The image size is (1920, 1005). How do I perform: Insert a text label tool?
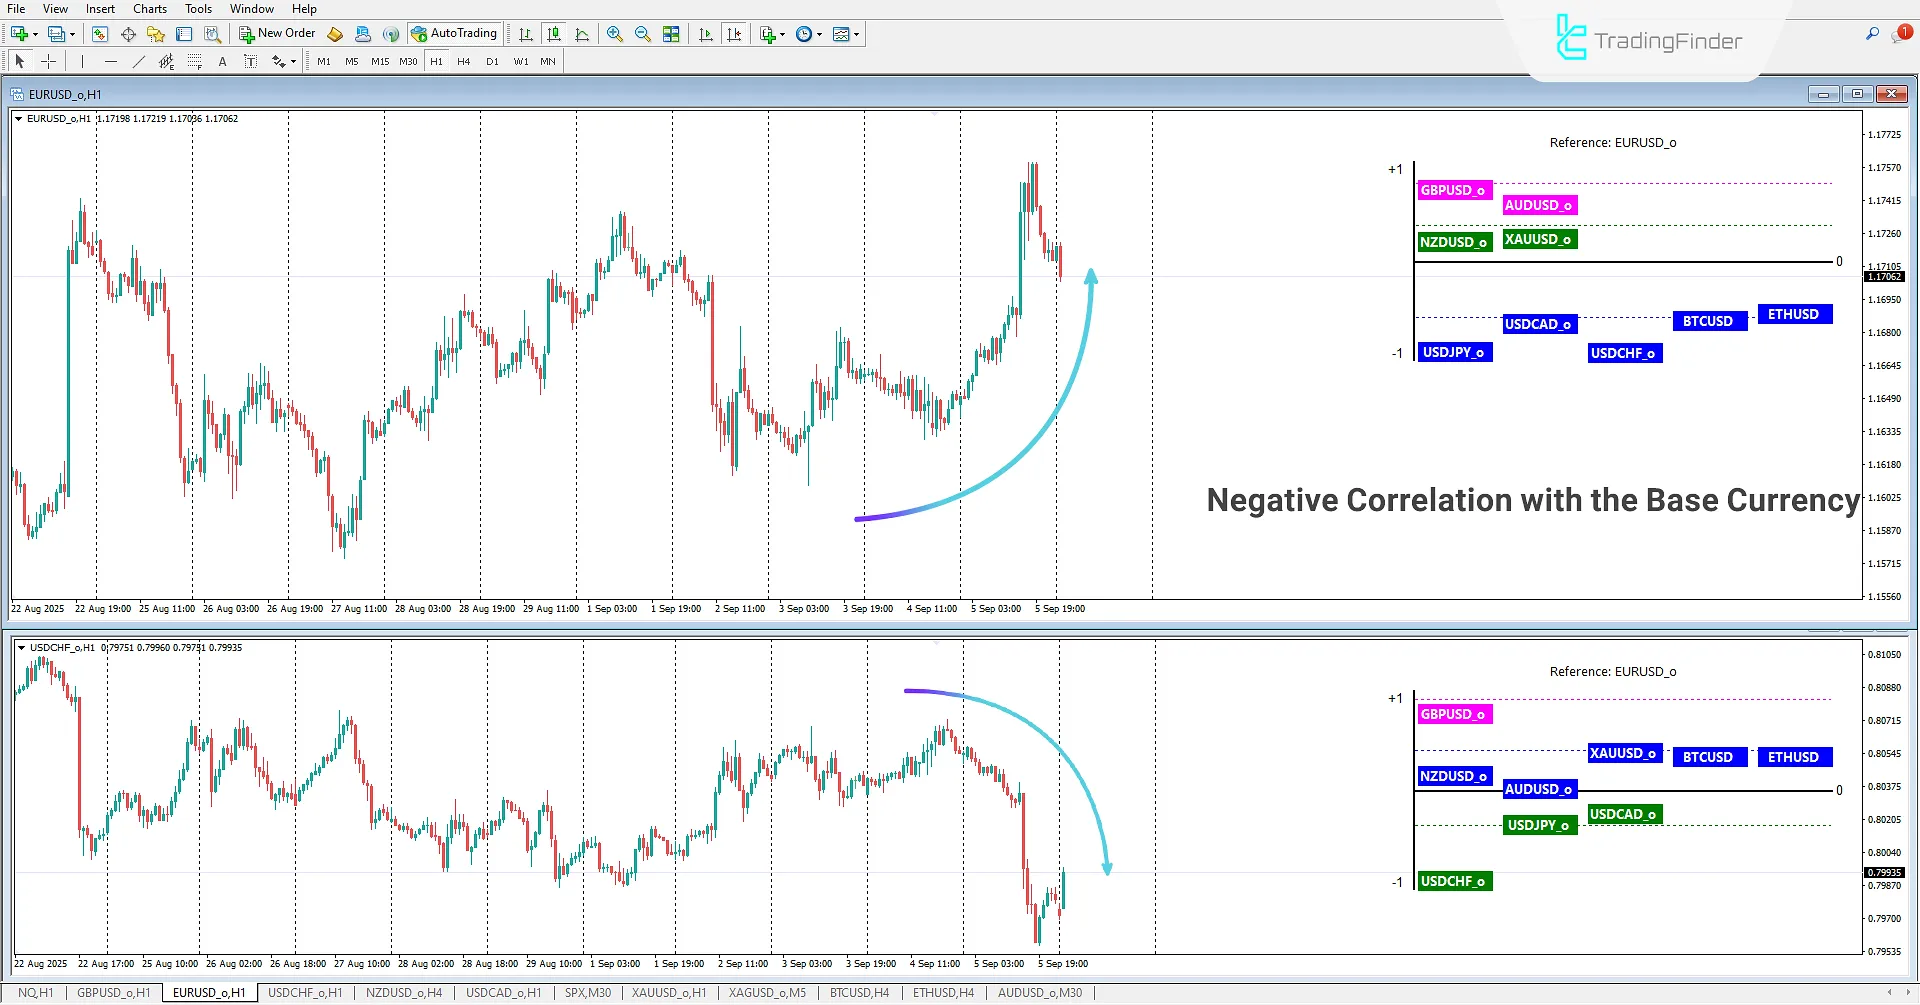tap(251, 61)
